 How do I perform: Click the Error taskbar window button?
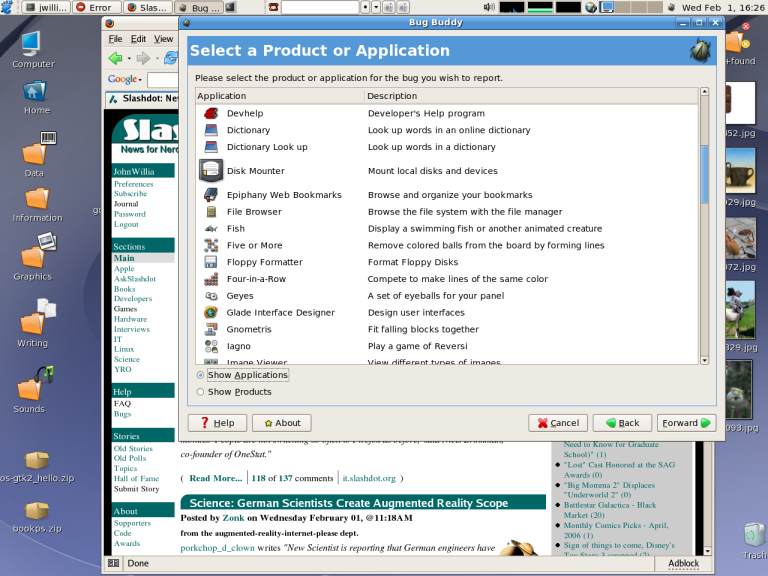coord(97,7)
